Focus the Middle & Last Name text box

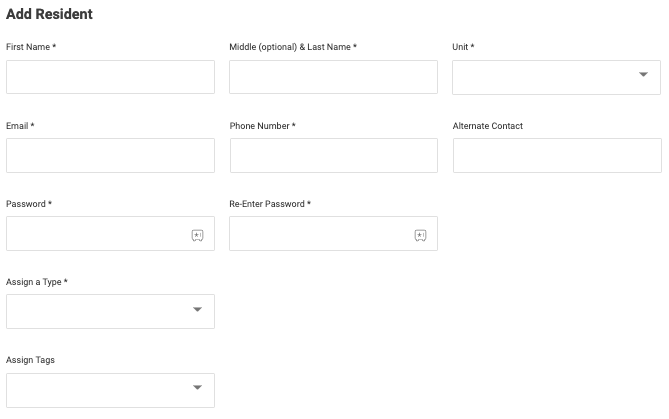(333, 77)
